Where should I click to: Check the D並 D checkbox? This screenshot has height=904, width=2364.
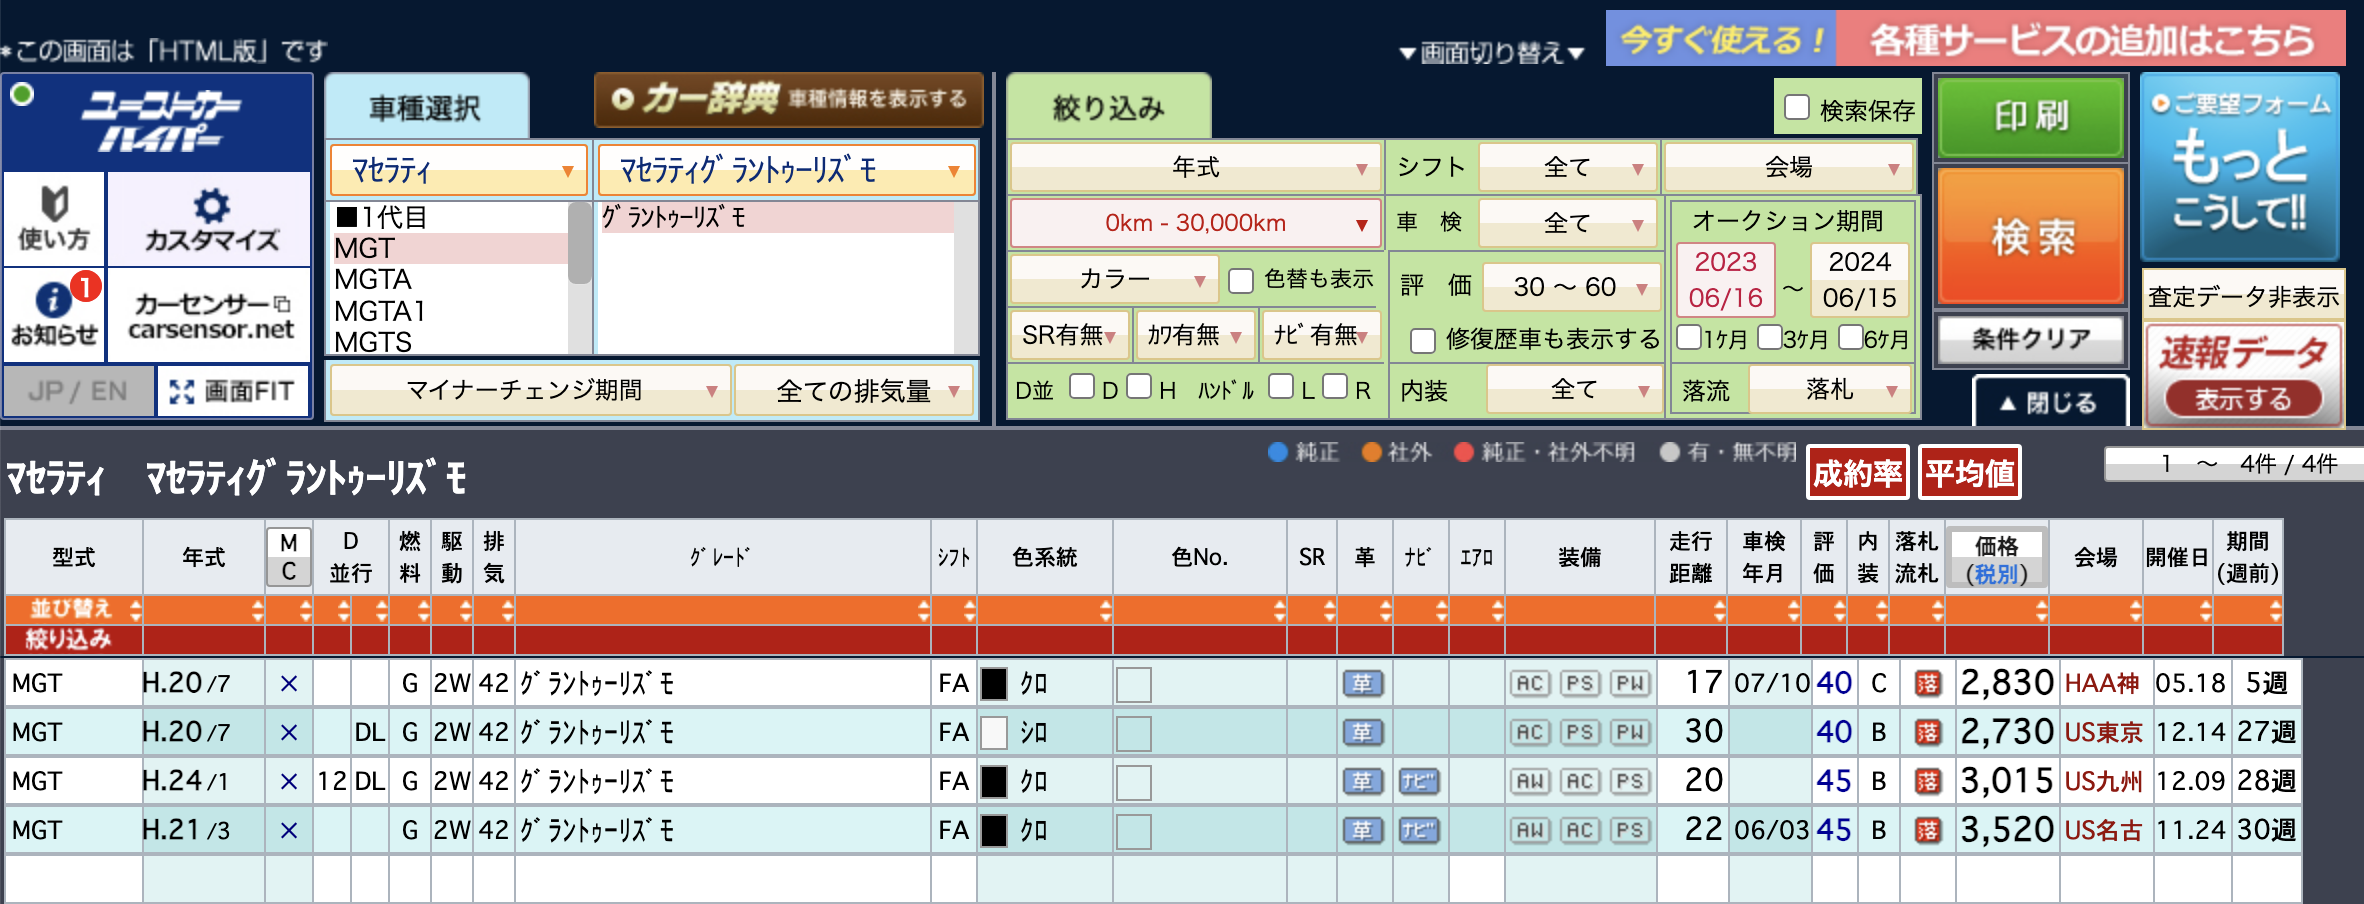1082,386
